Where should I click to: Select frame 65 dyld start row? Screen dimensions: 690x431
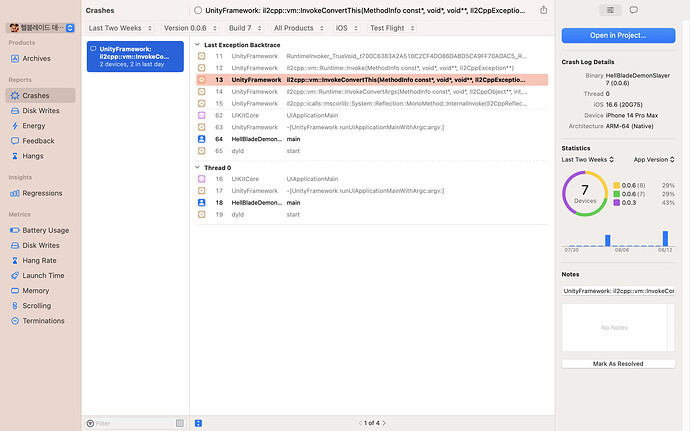point(372,151)
